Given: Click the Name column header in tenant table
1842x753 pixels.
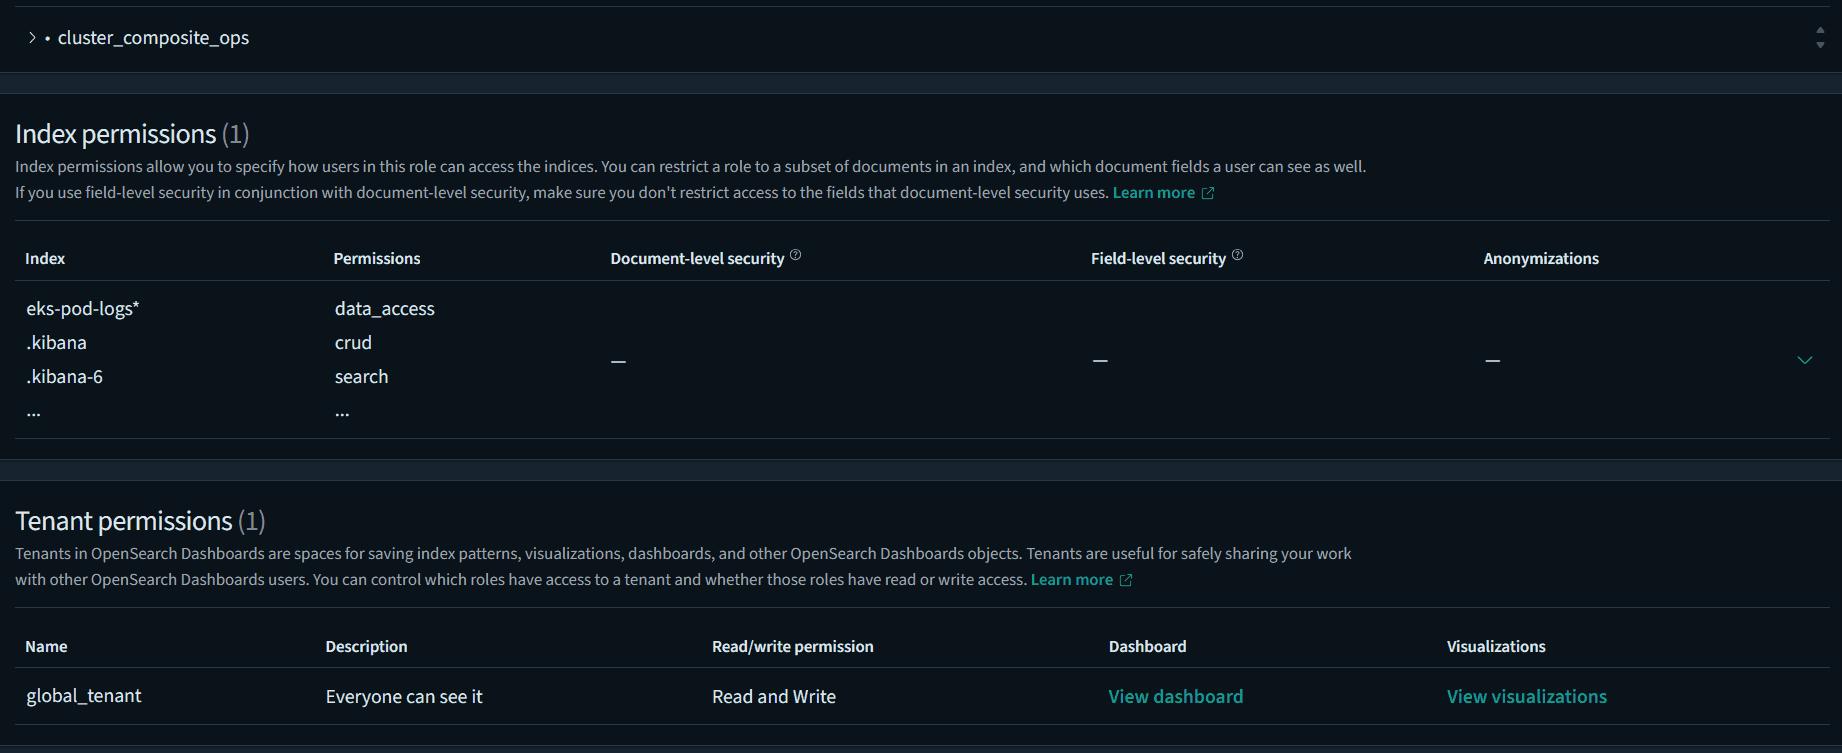Looking at the screenshot, I should [46, 647].
